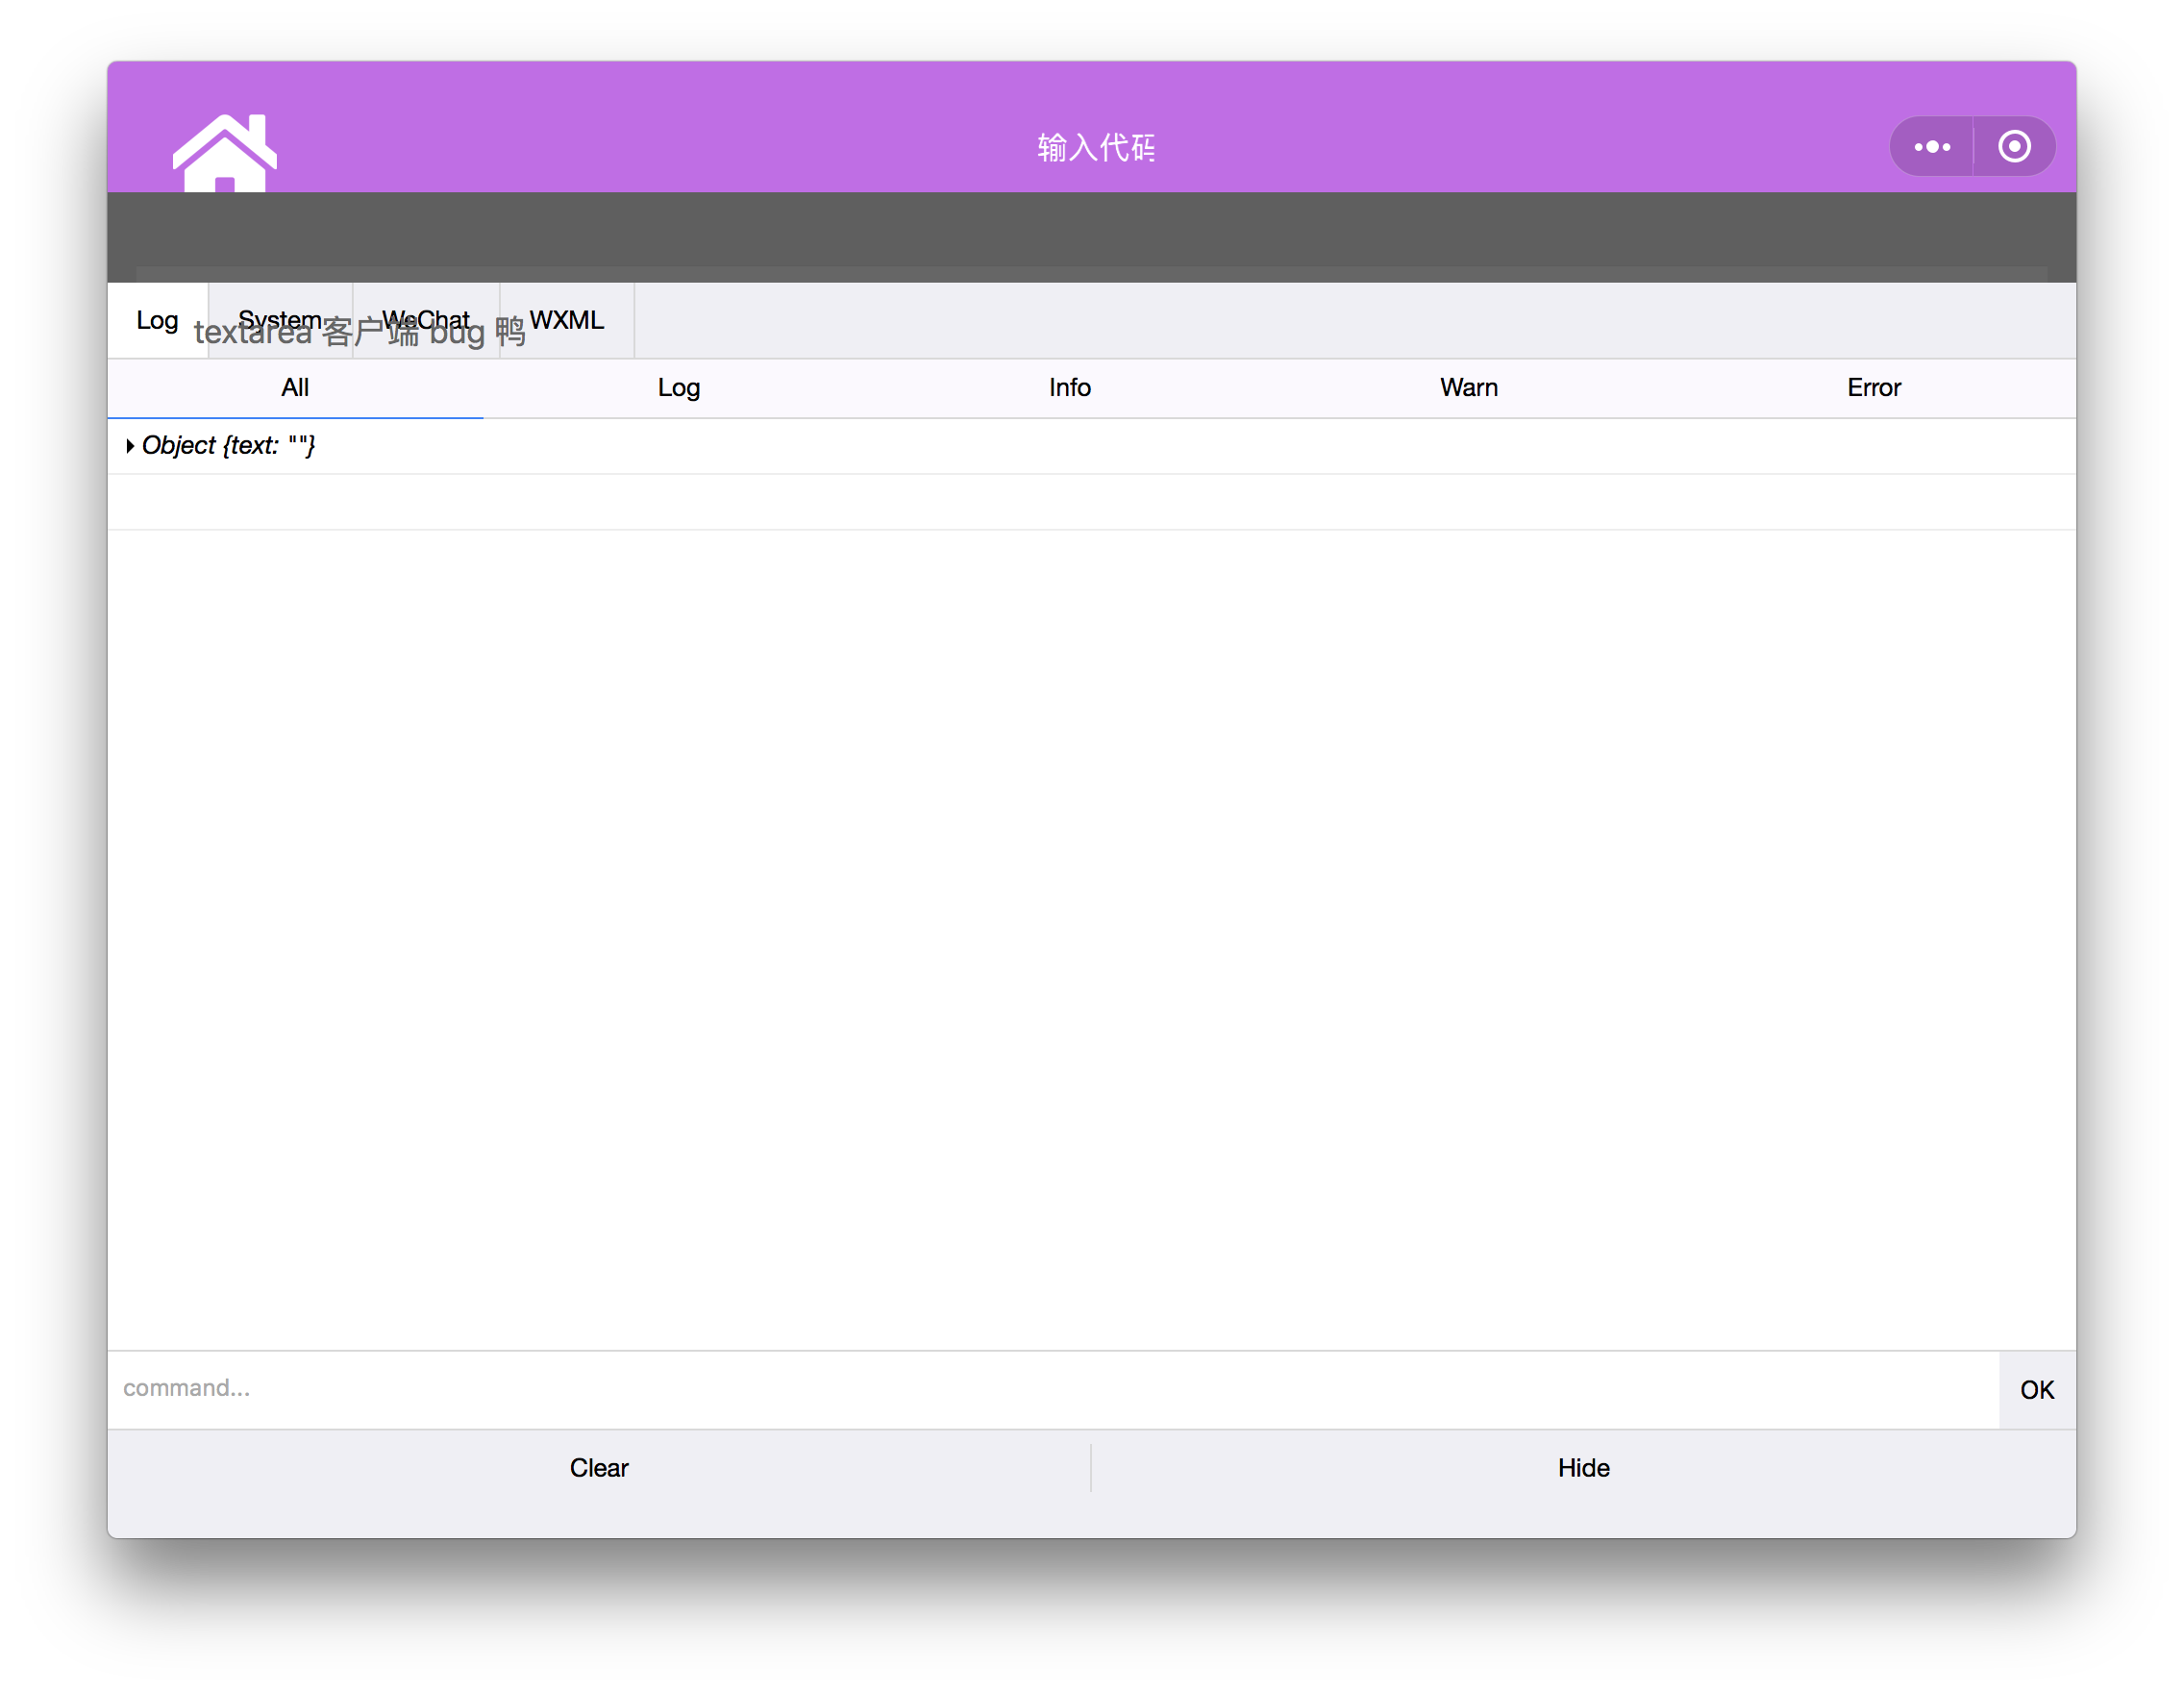Filter console by Log level
2184x1692 pixels.
678,388
